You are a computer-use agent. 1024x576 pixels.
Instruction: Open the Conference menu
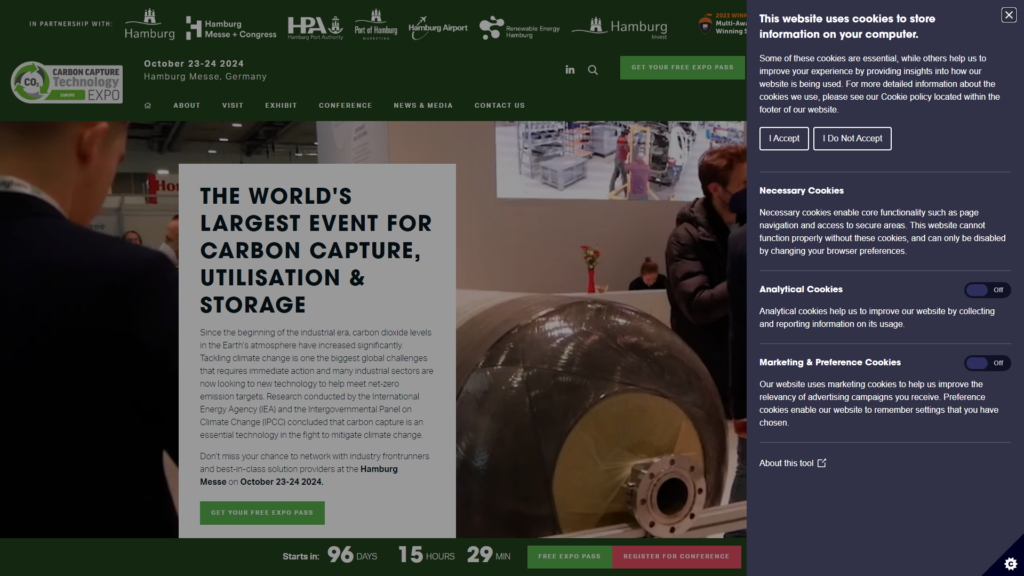(345, 105)
